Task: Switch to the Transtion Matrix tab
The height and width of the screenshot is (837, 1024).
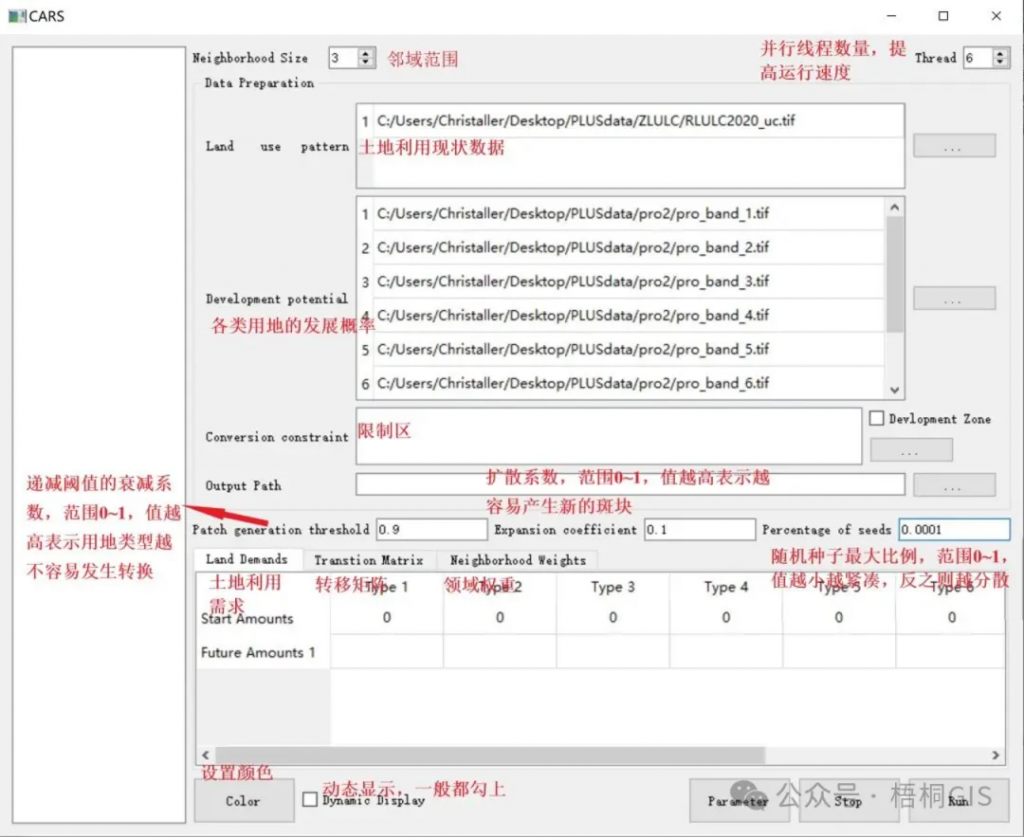Action: click(368, 560)
